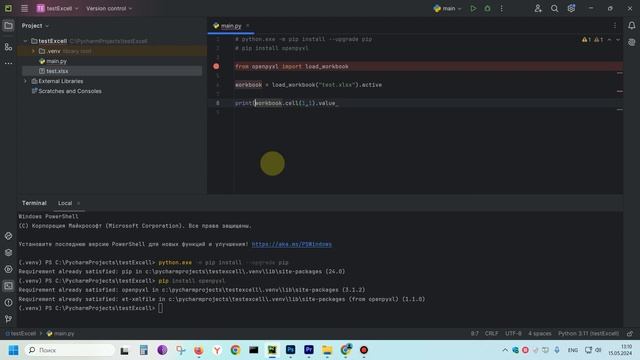This screenshot has width=640, height=360.
Task: Open the testExcell project dropdown
Action: [57, 8]
